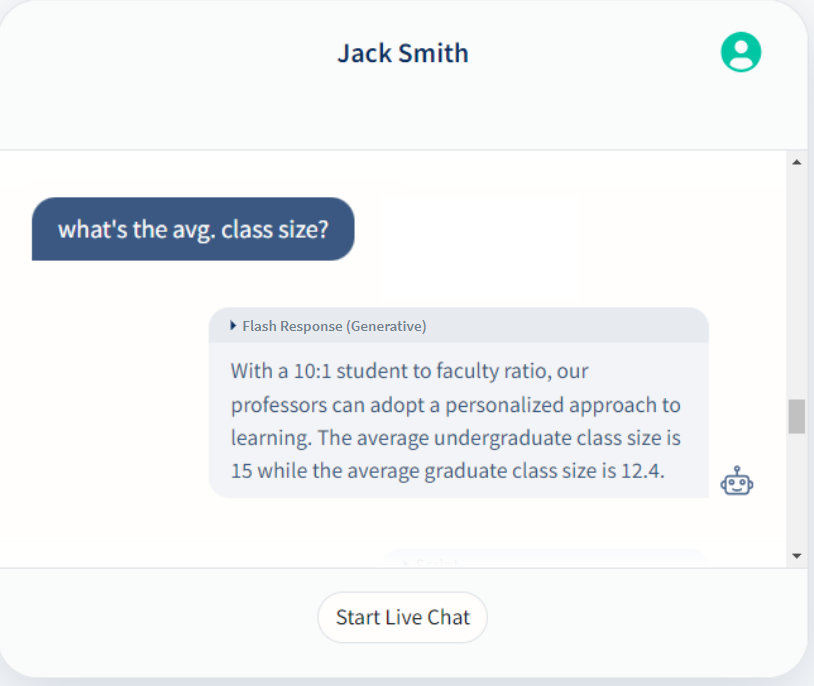Select the "what's the avg. class size?" message
Screen dimensions: 814x686
193,229
